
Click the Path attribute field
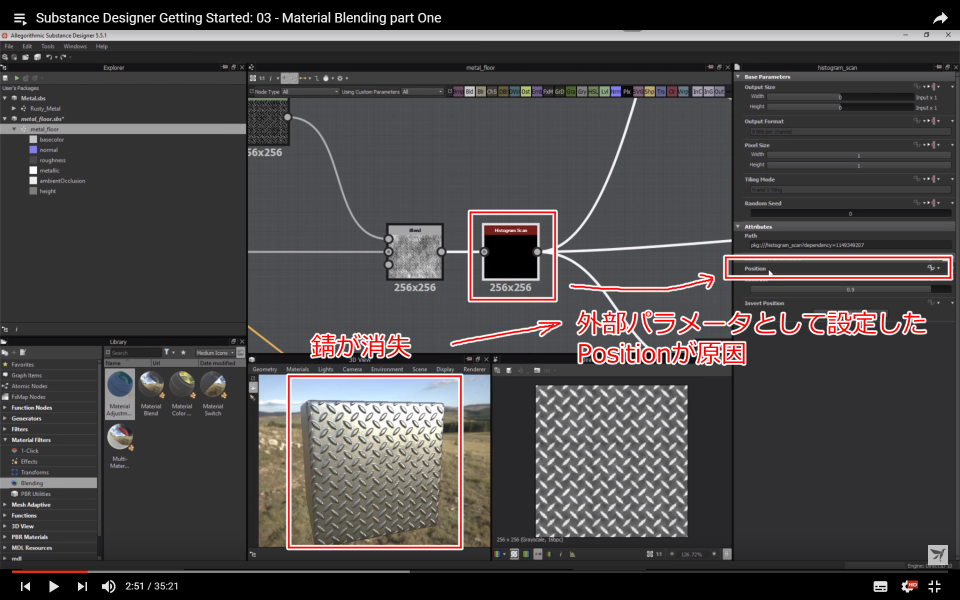point(850,245)
